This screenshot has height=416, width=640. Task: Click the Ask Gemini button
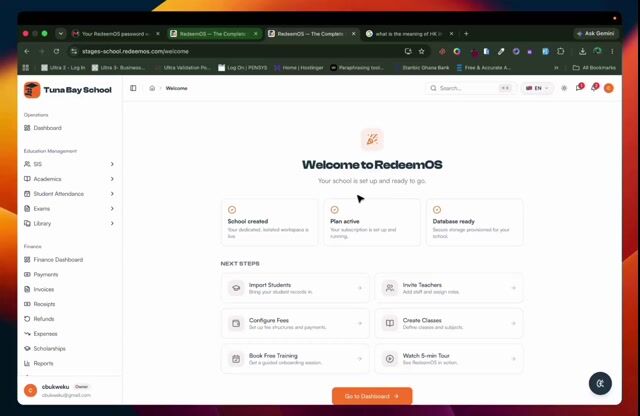tap(596, 33)
